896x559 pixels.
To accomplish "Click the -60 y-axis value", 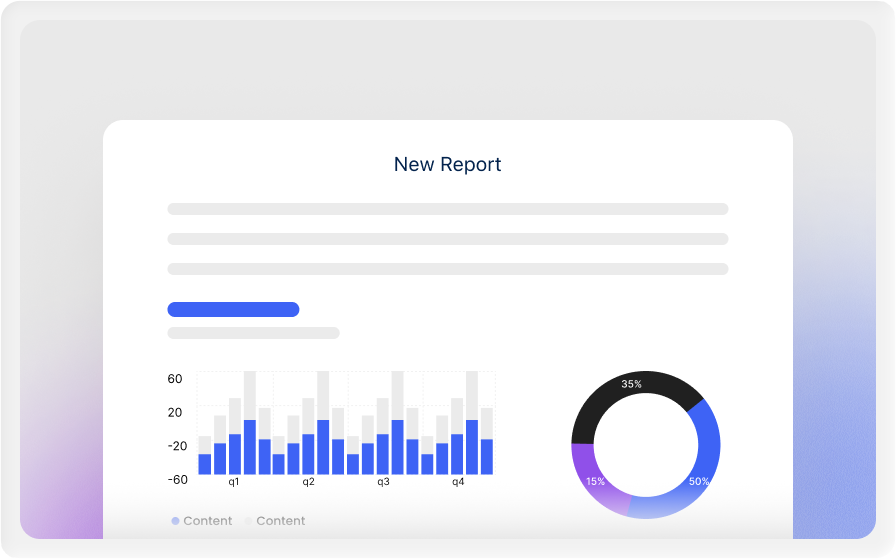I will (178, 480).
